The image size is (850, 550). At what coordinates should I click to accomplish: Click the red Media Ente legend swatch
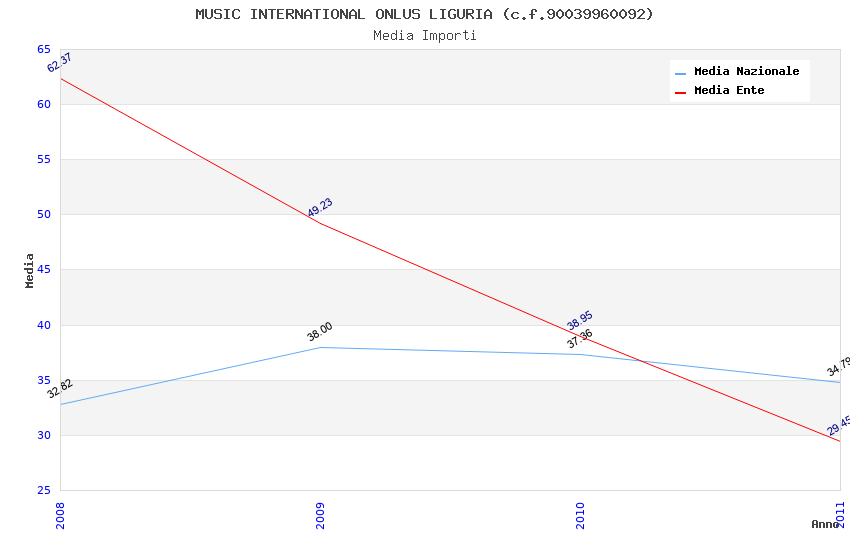pyautogui.click(x=681, y=92)
